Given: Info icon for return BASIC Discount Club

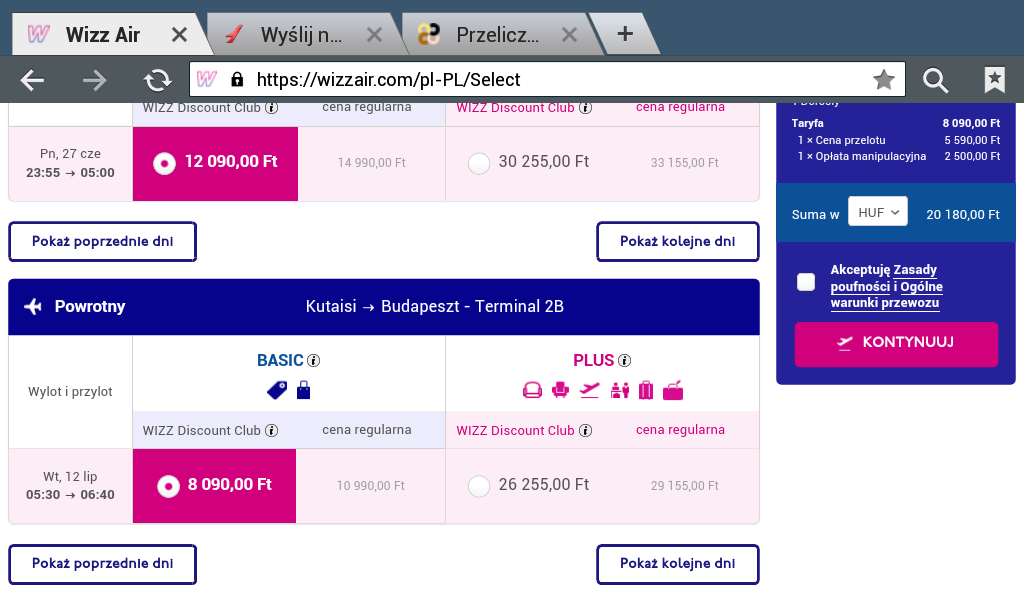Looking at the screenshot, I should tap(272, 430).
